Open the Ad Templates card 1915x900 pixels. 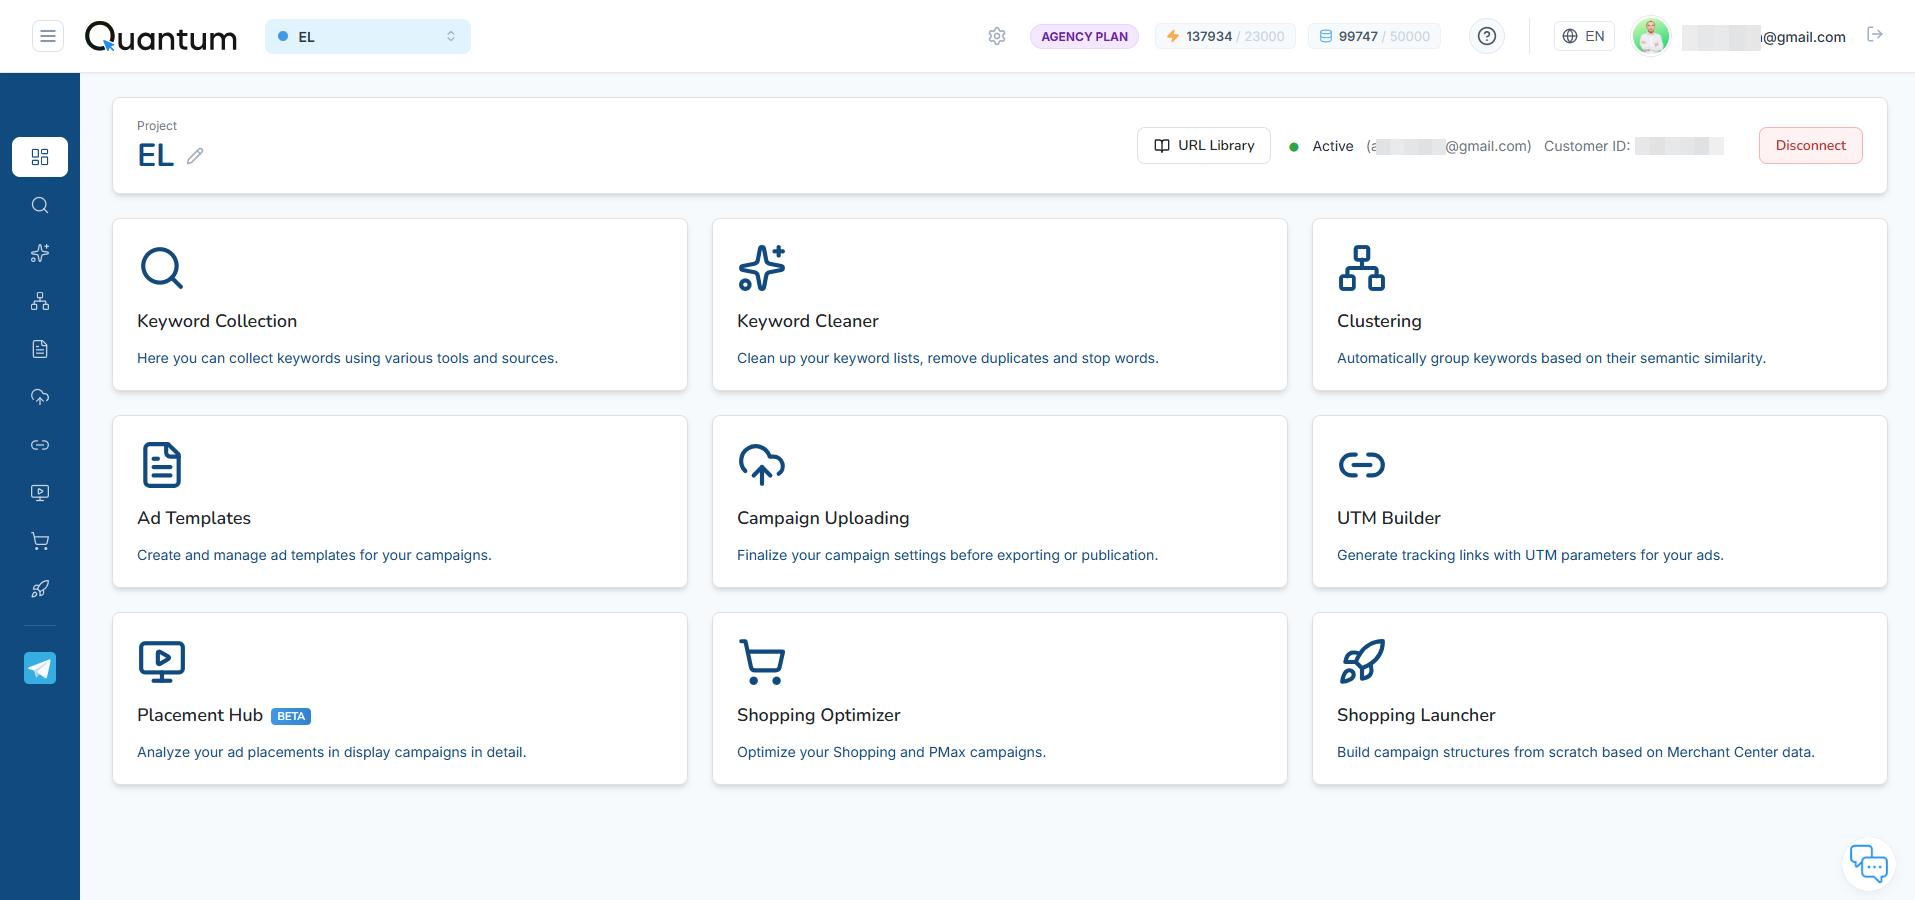[400, 502]
